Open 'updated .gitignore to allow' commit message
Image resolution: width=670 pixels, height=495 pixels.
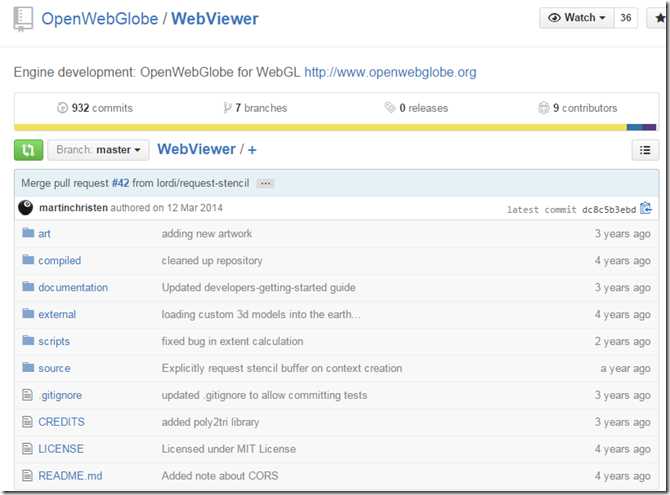coord(264,395)
